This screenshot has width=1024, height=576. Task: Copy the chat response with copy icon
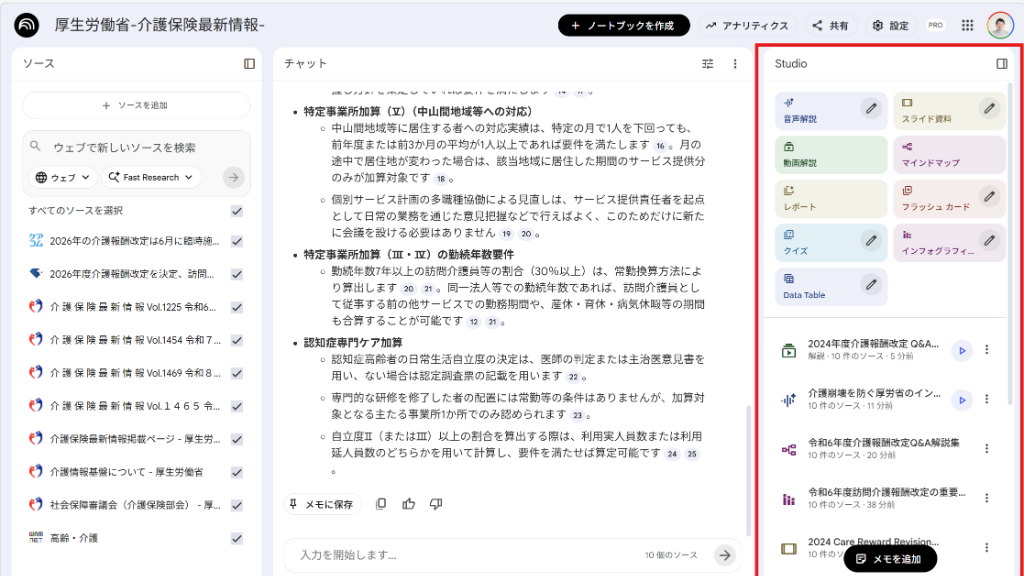381,504
